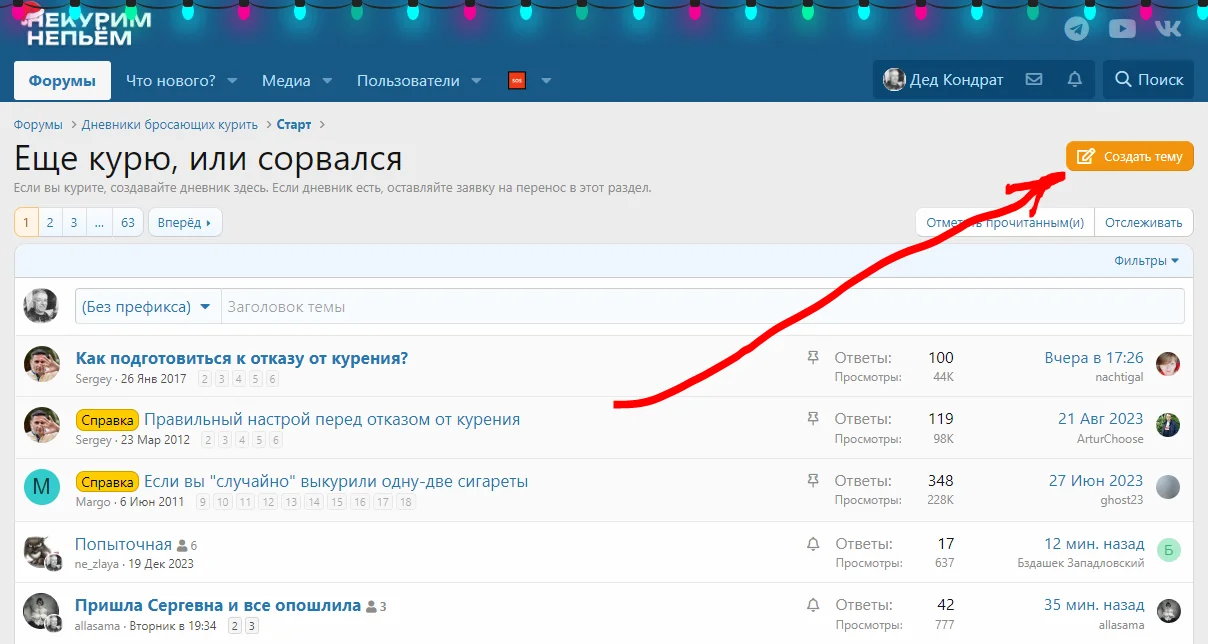
Task: Open thread Пришла Сергевна и все опошлила
Action: pos(218,605)
